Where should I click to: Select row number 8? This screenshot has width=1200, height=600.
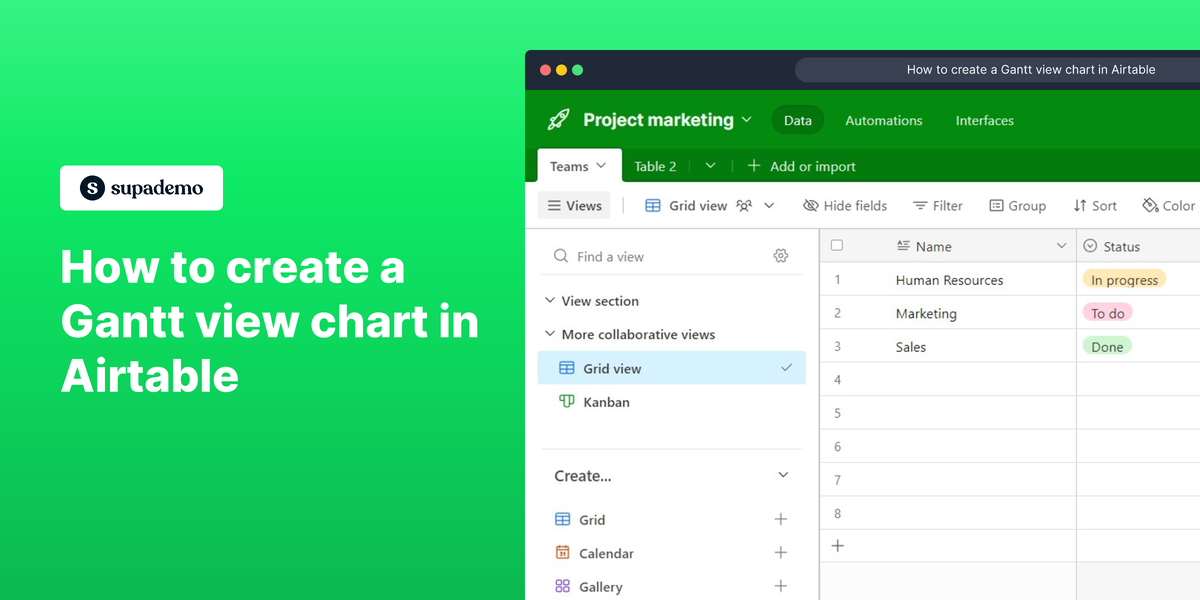pyautogui.click(x=838, y=514)
